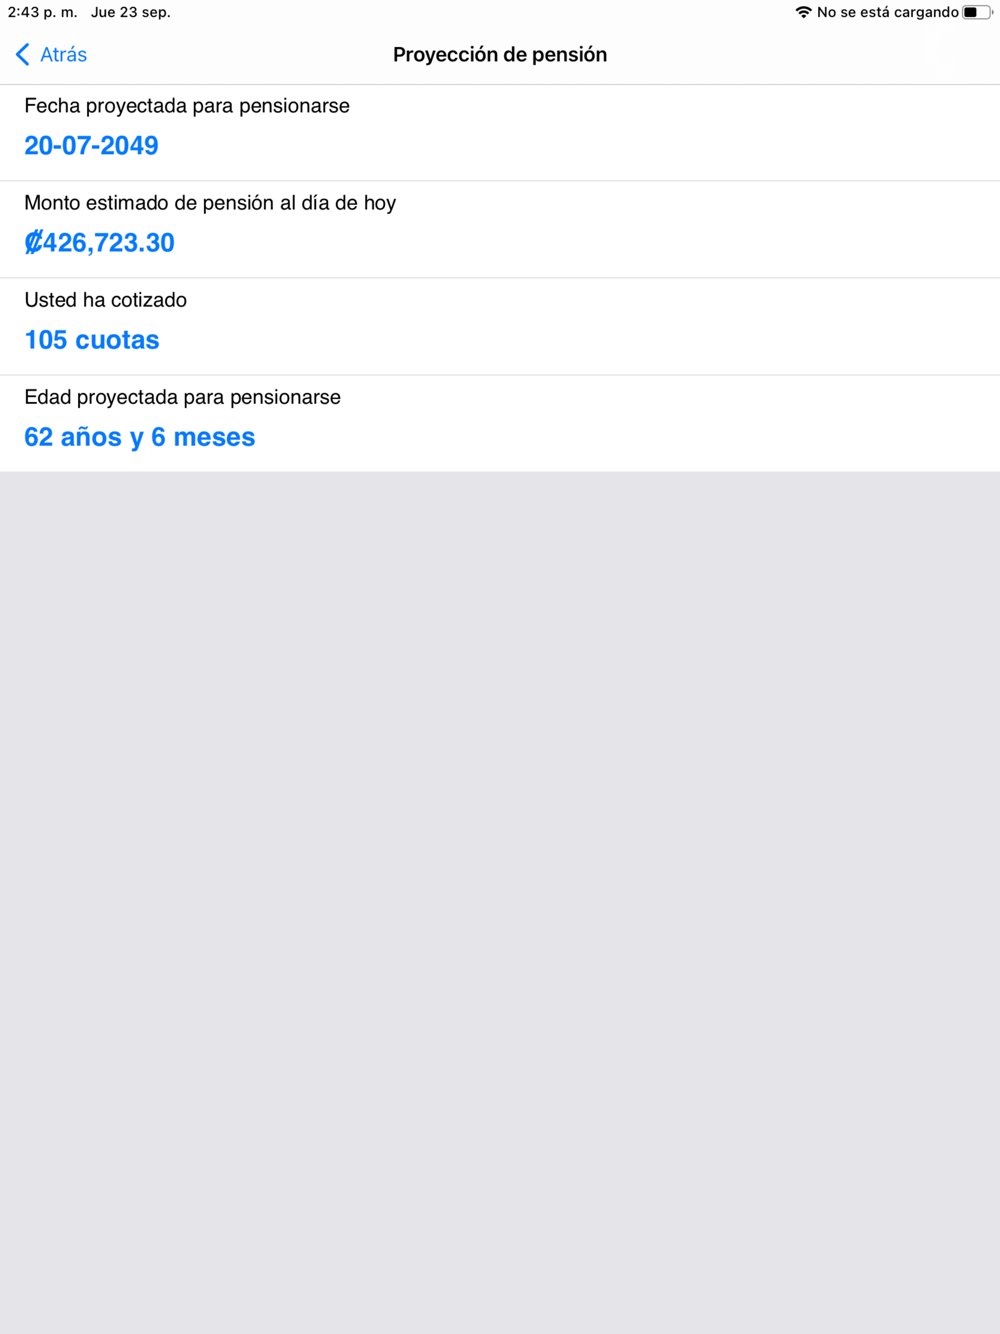
Task: Tap the status bar date Jue 23 sep.
Action: (x=131, y=12)
